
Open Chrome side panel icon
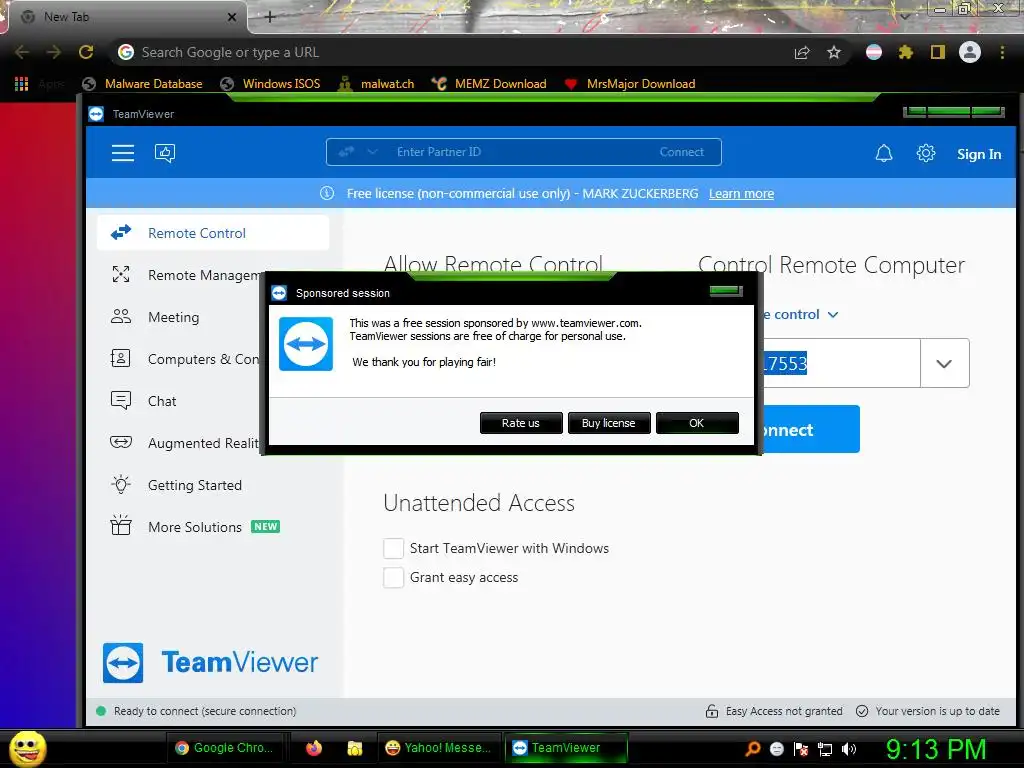[x=938, y=52]
